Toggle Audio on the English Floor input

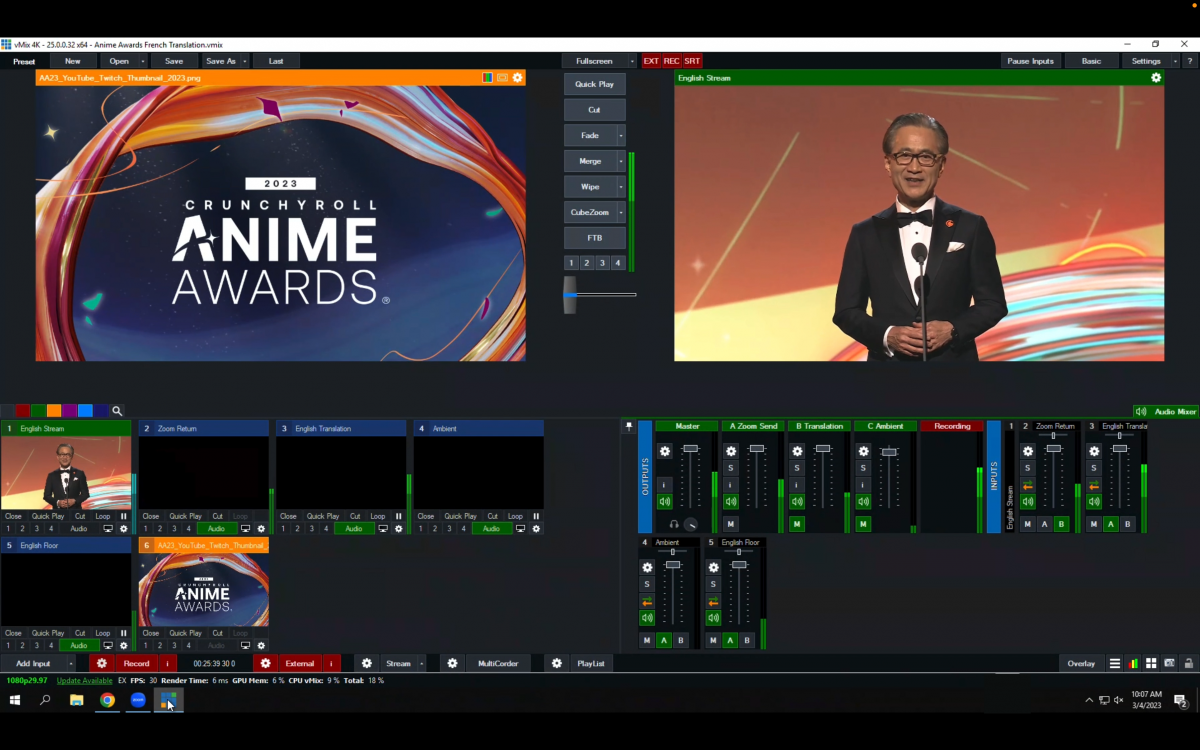click(79, 646)
